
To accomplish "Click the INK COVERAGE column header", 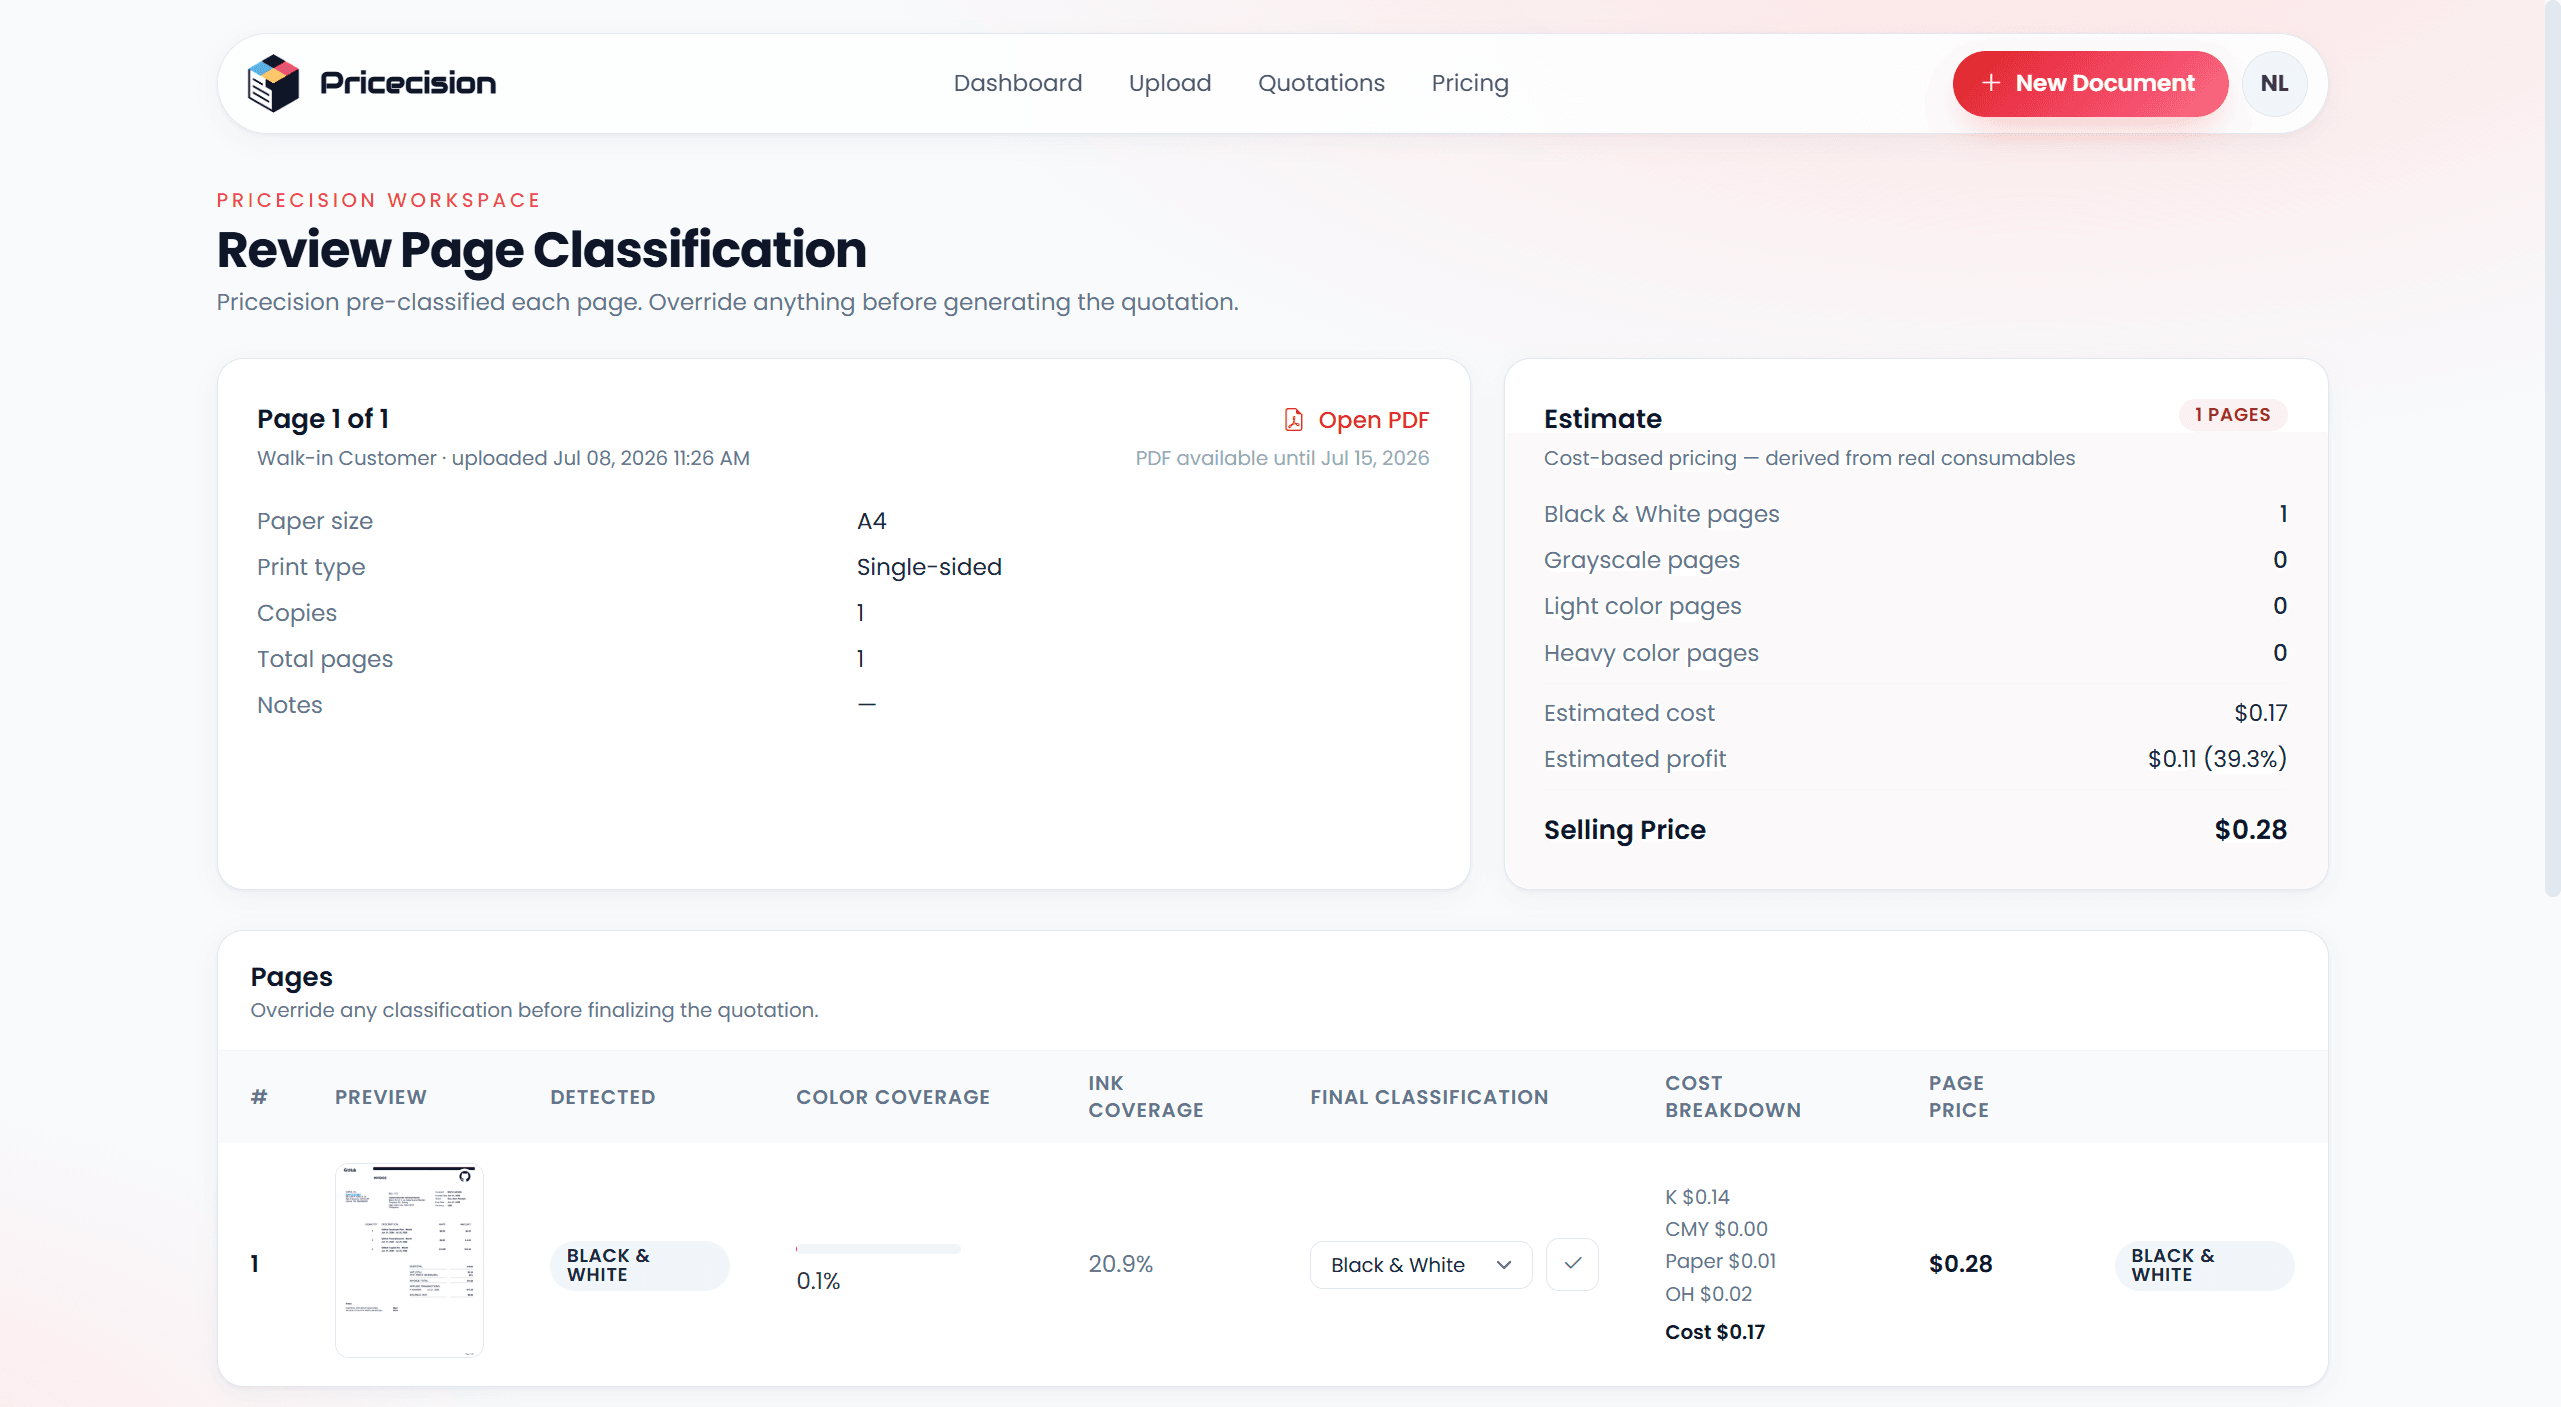I will pyautogui.click(x=1145, y=1097).
